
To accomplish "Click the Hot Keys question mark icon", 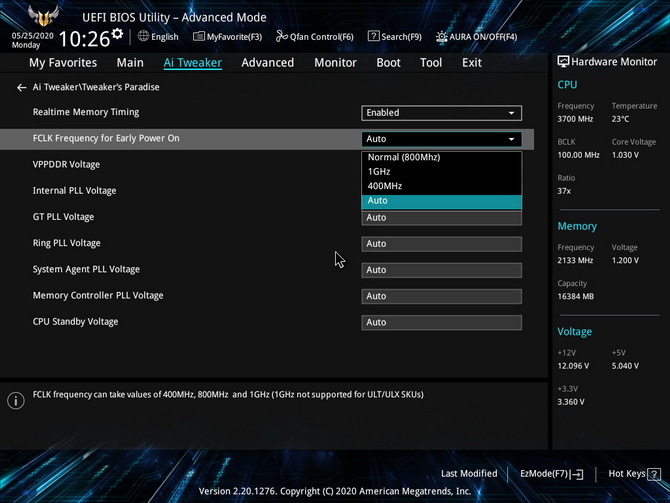I will (654, 474).
